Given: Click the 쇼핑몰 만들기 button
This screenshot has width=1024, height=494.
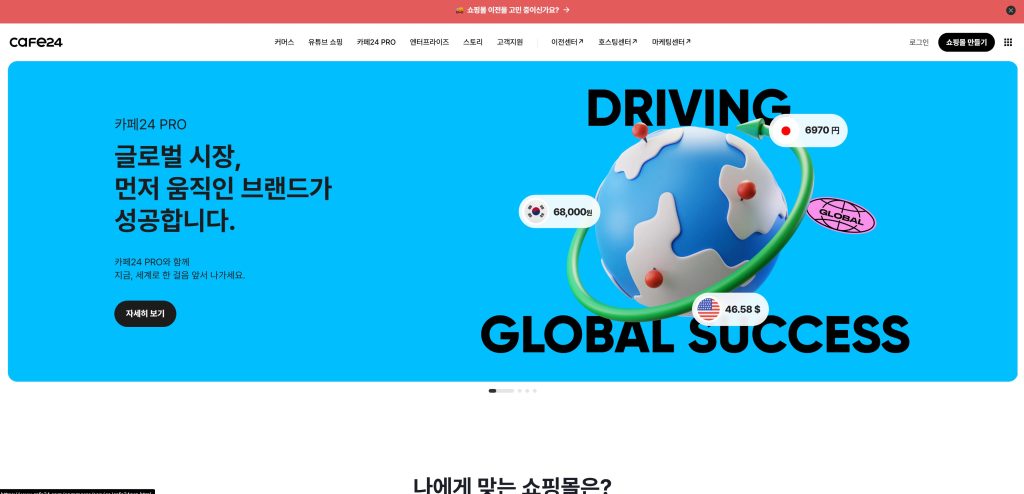Looking at the screenshot, I should pos(966,42).
